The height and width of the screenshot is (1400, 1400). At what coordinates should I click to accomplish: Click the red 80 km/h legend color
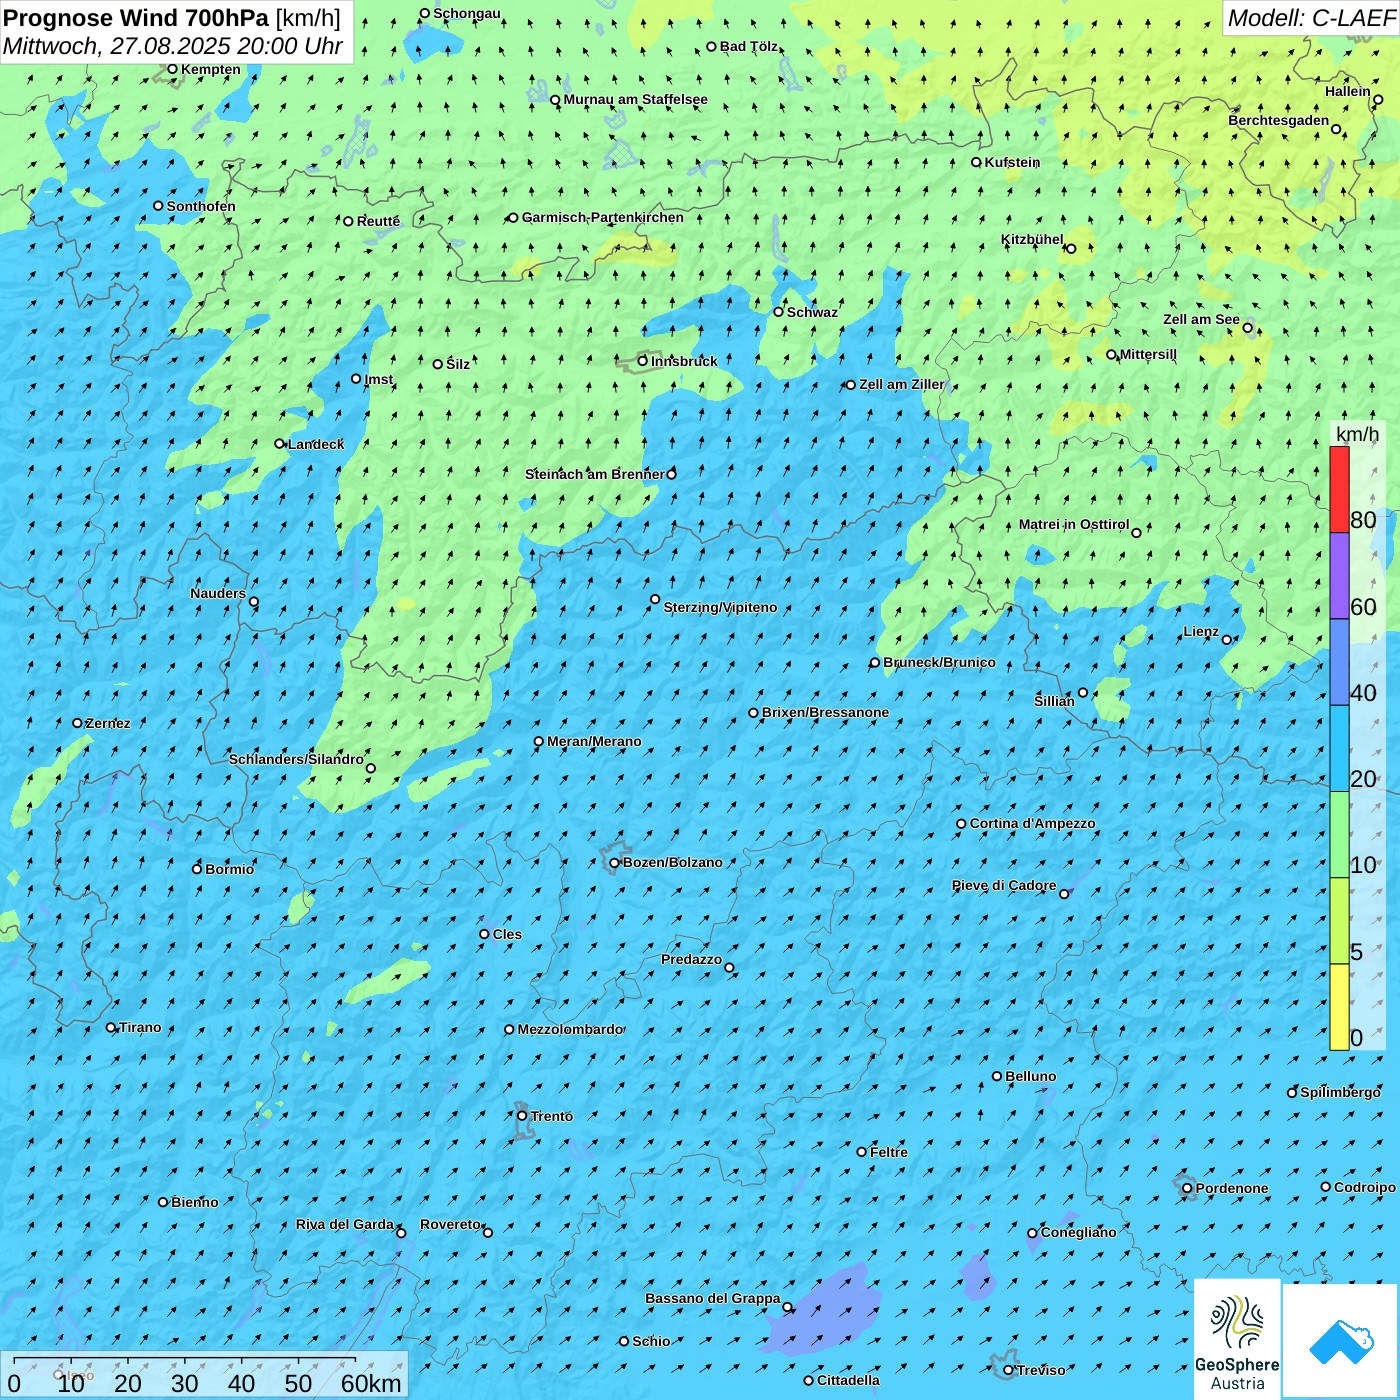(1339, 489)
